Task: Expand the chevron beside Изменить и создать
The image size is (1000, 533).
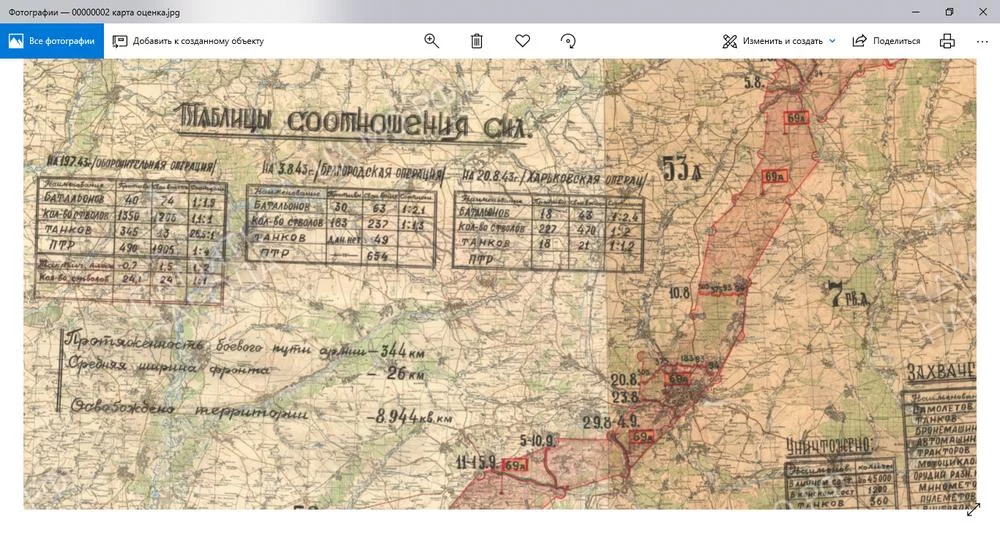Action: (832, 41)
